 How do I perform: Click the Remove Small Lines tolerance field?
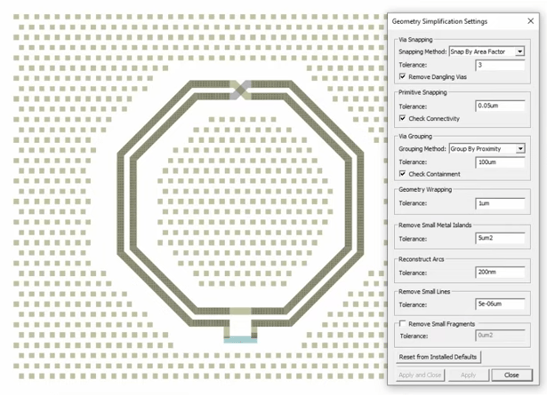[x=500, y=304]
